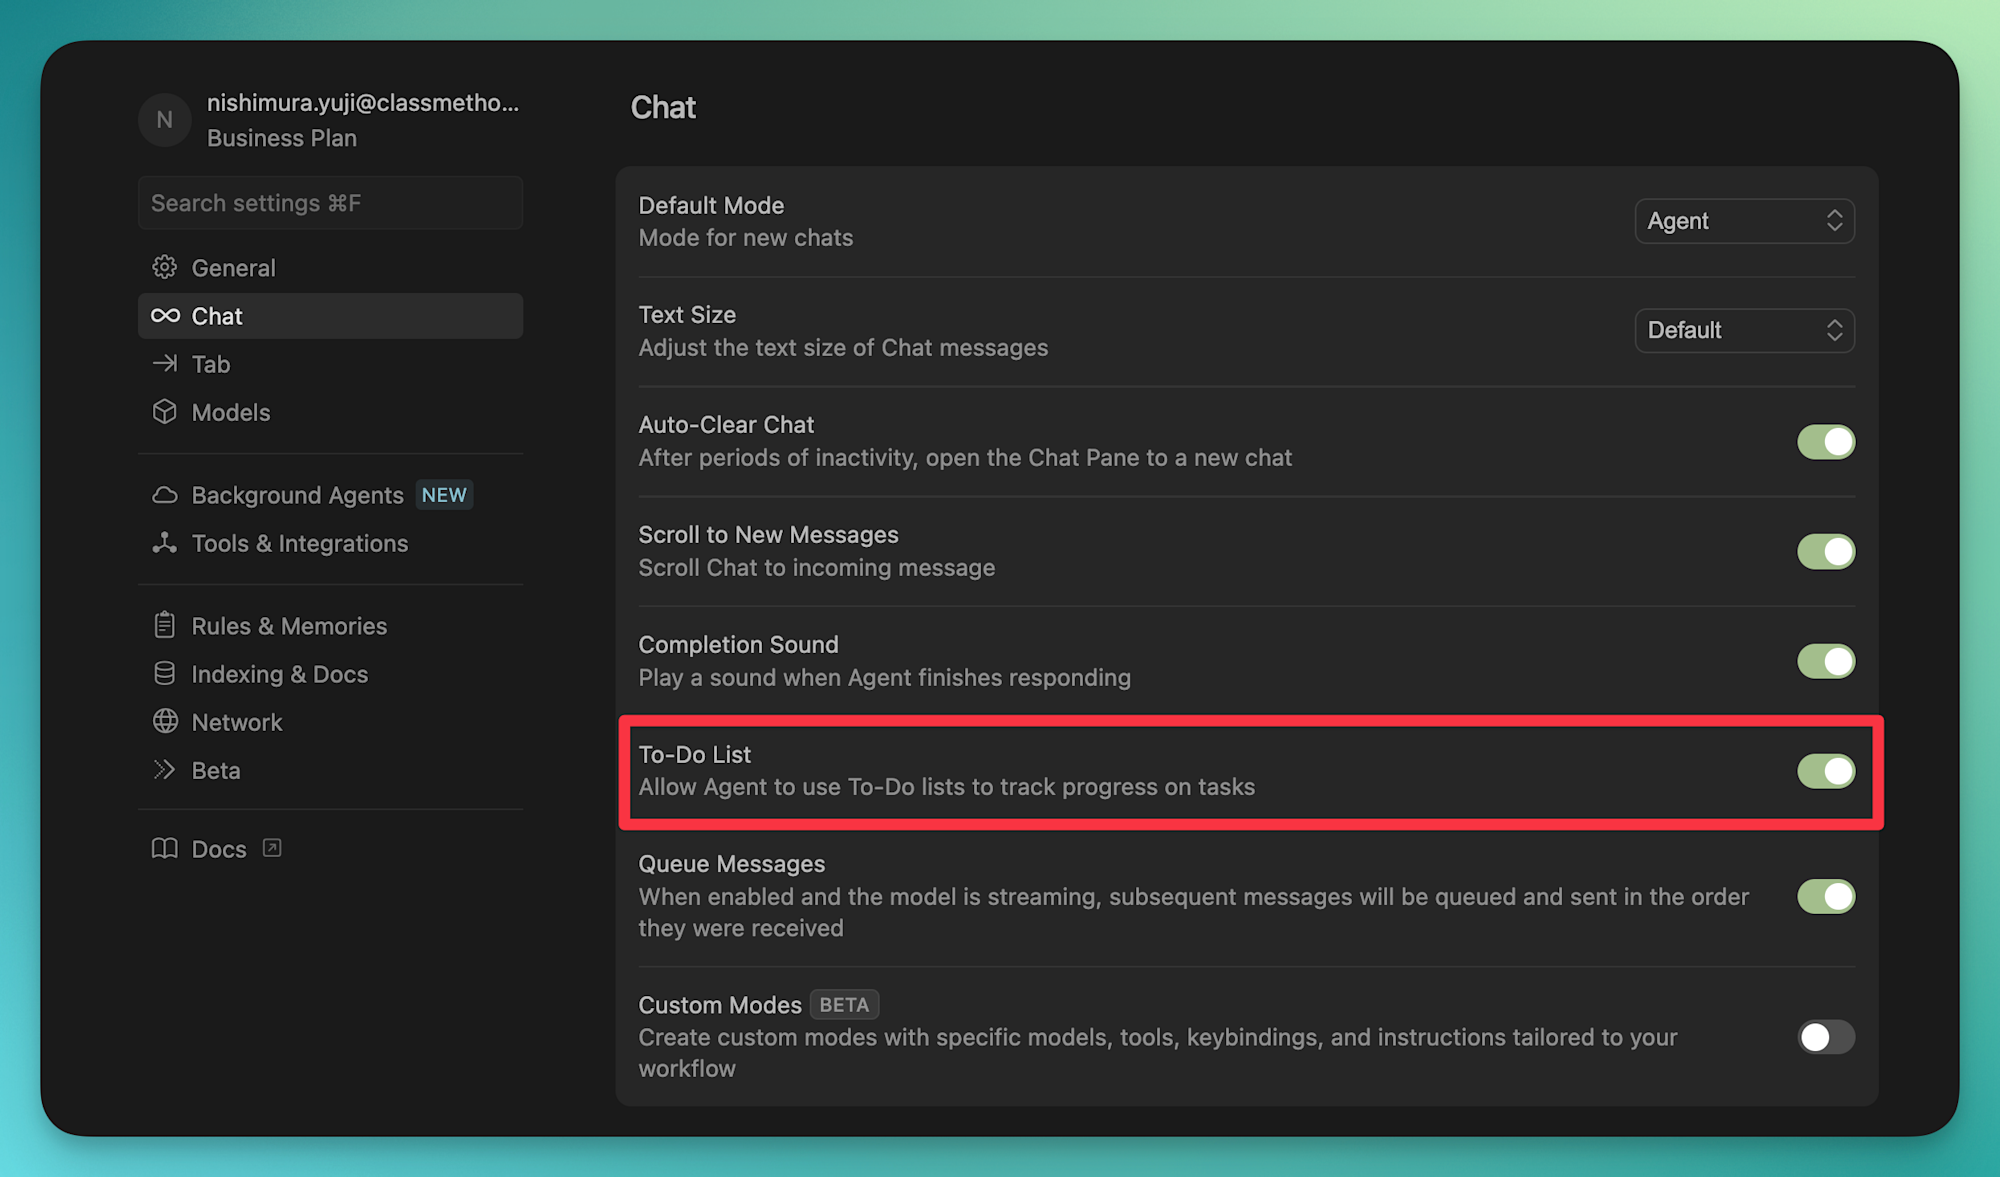
Task: Enable the Custom Modes toggle
Action: click(x=1826, y=1037)
